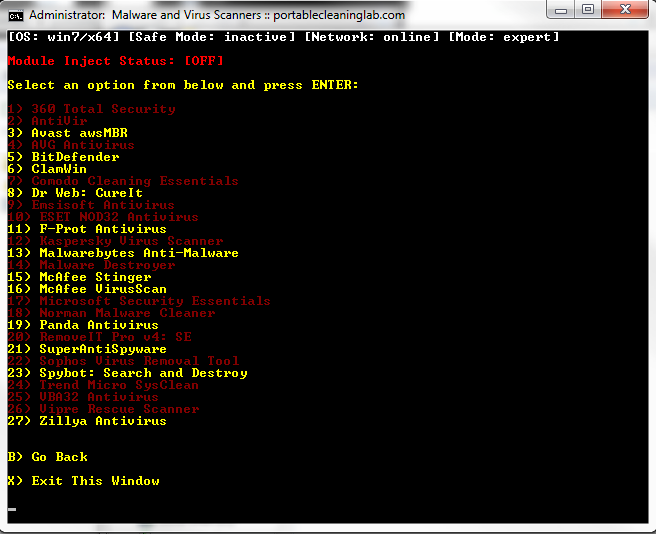This screenshot has height=534, width=656.
Task: Select option 9) Emsisoft Antivirus
Action: pyautogui.click(x=91, y=205)
